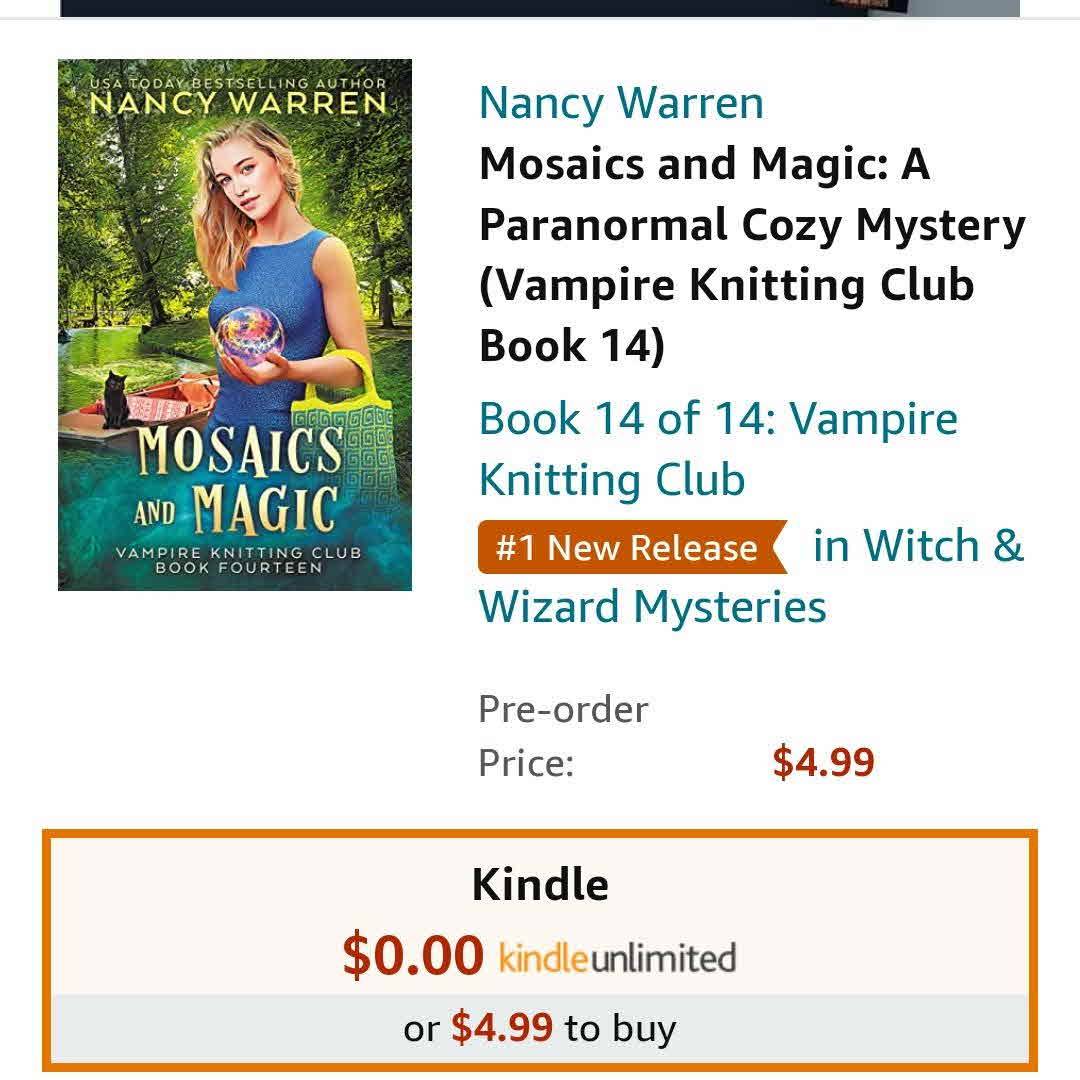Click the kindleunlimited logo
Screen dimensions: 1080x1080
pyautogui.click(x=617, y=958)
